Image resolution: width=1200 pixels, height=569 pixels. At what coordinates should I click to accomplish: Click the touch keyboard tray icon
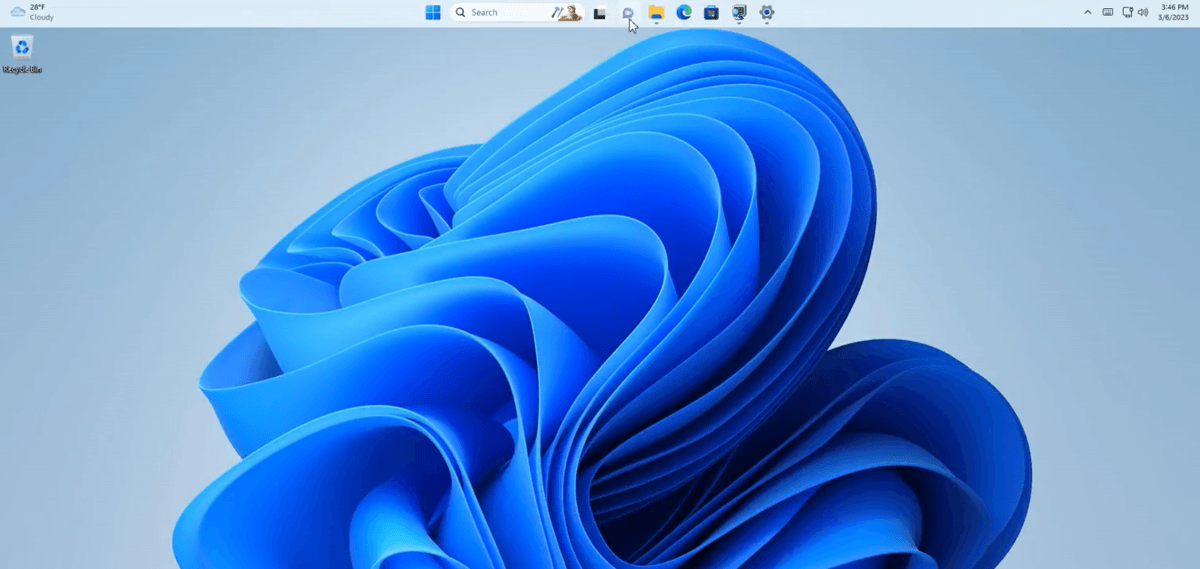tap(1108, 12)
